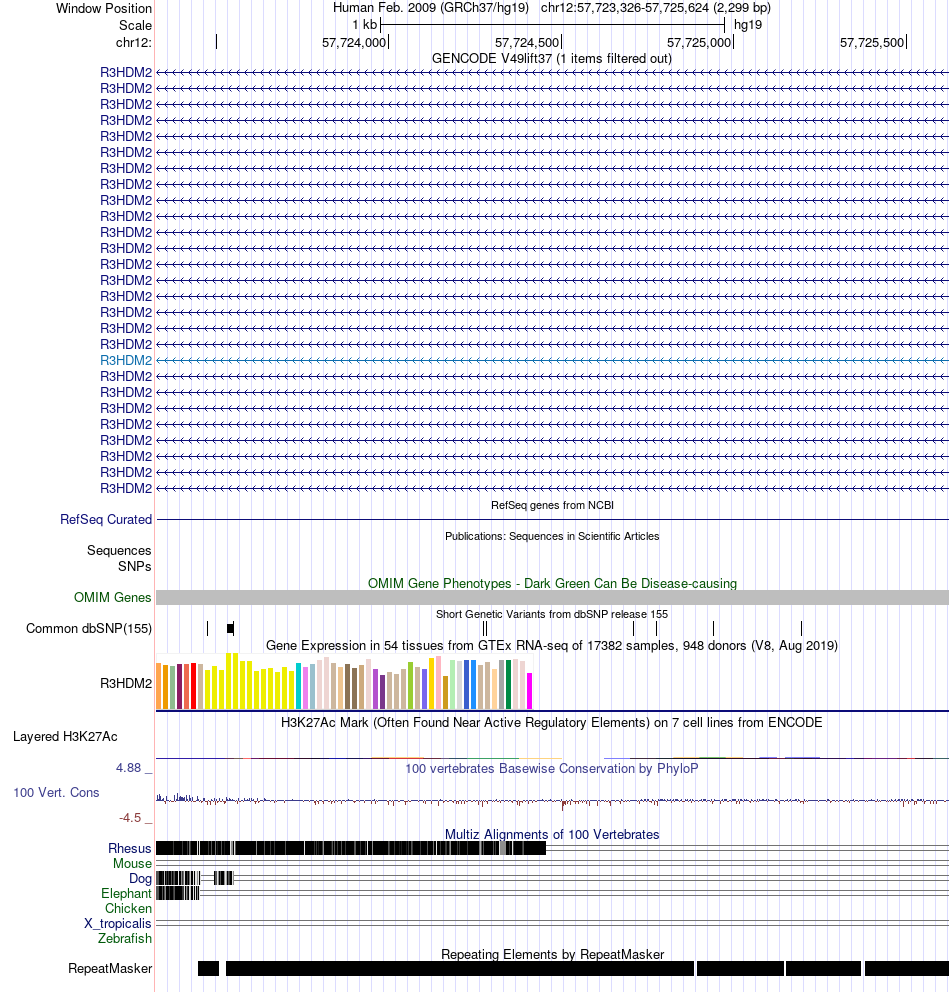The image size is (950, 992).
Task: Click the chr12: ruler label
Action: coord(133,42)
